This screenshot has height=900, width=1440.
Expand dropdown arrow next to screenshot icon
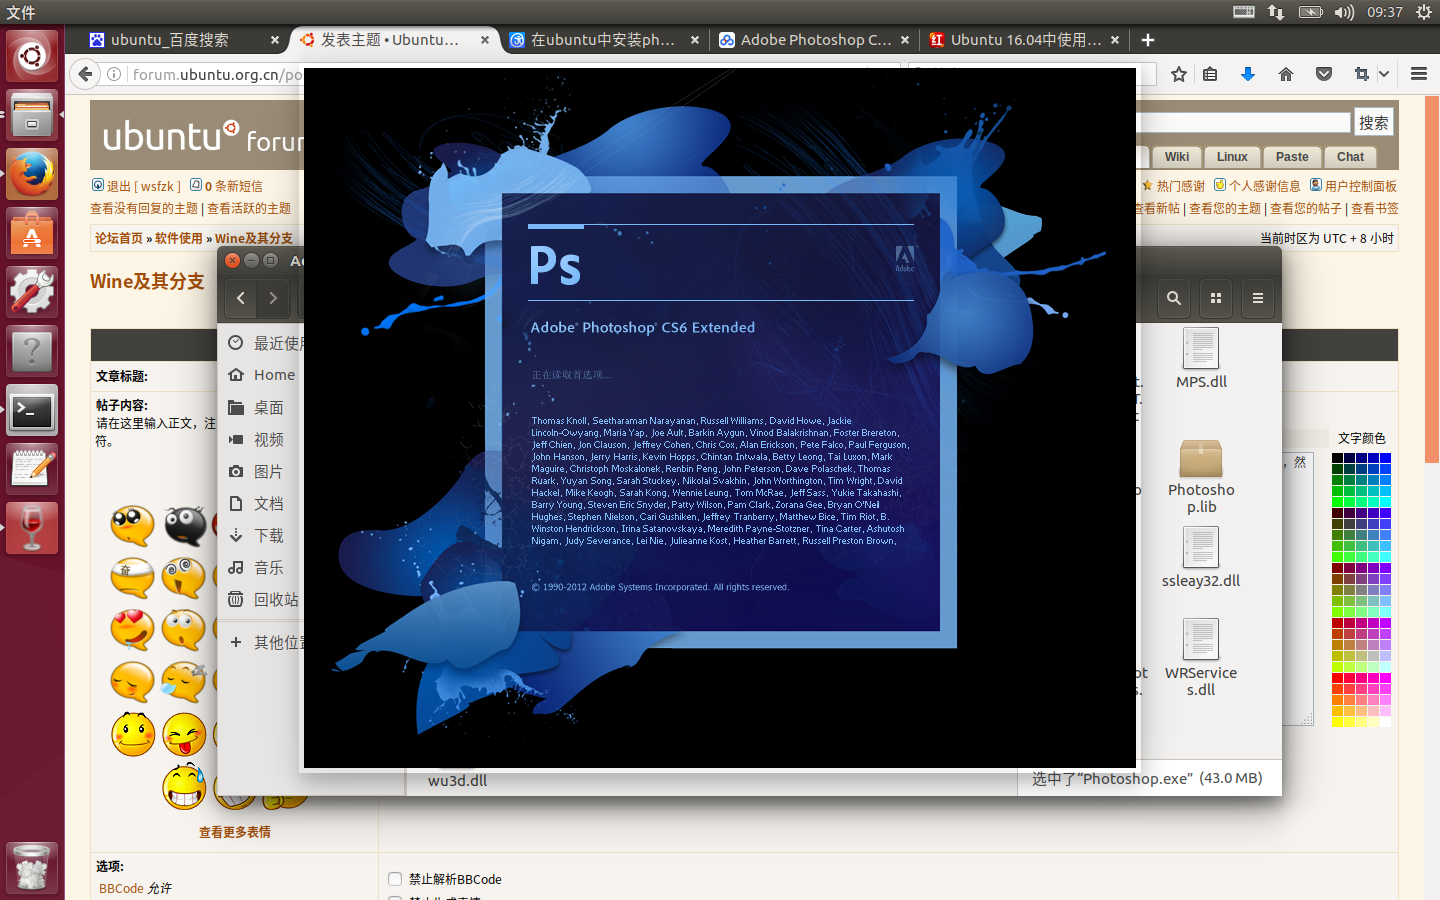(1384, 74)
